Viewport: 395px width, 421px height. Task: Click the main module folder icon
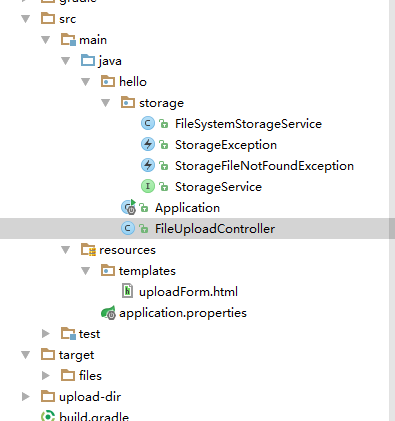68,39
